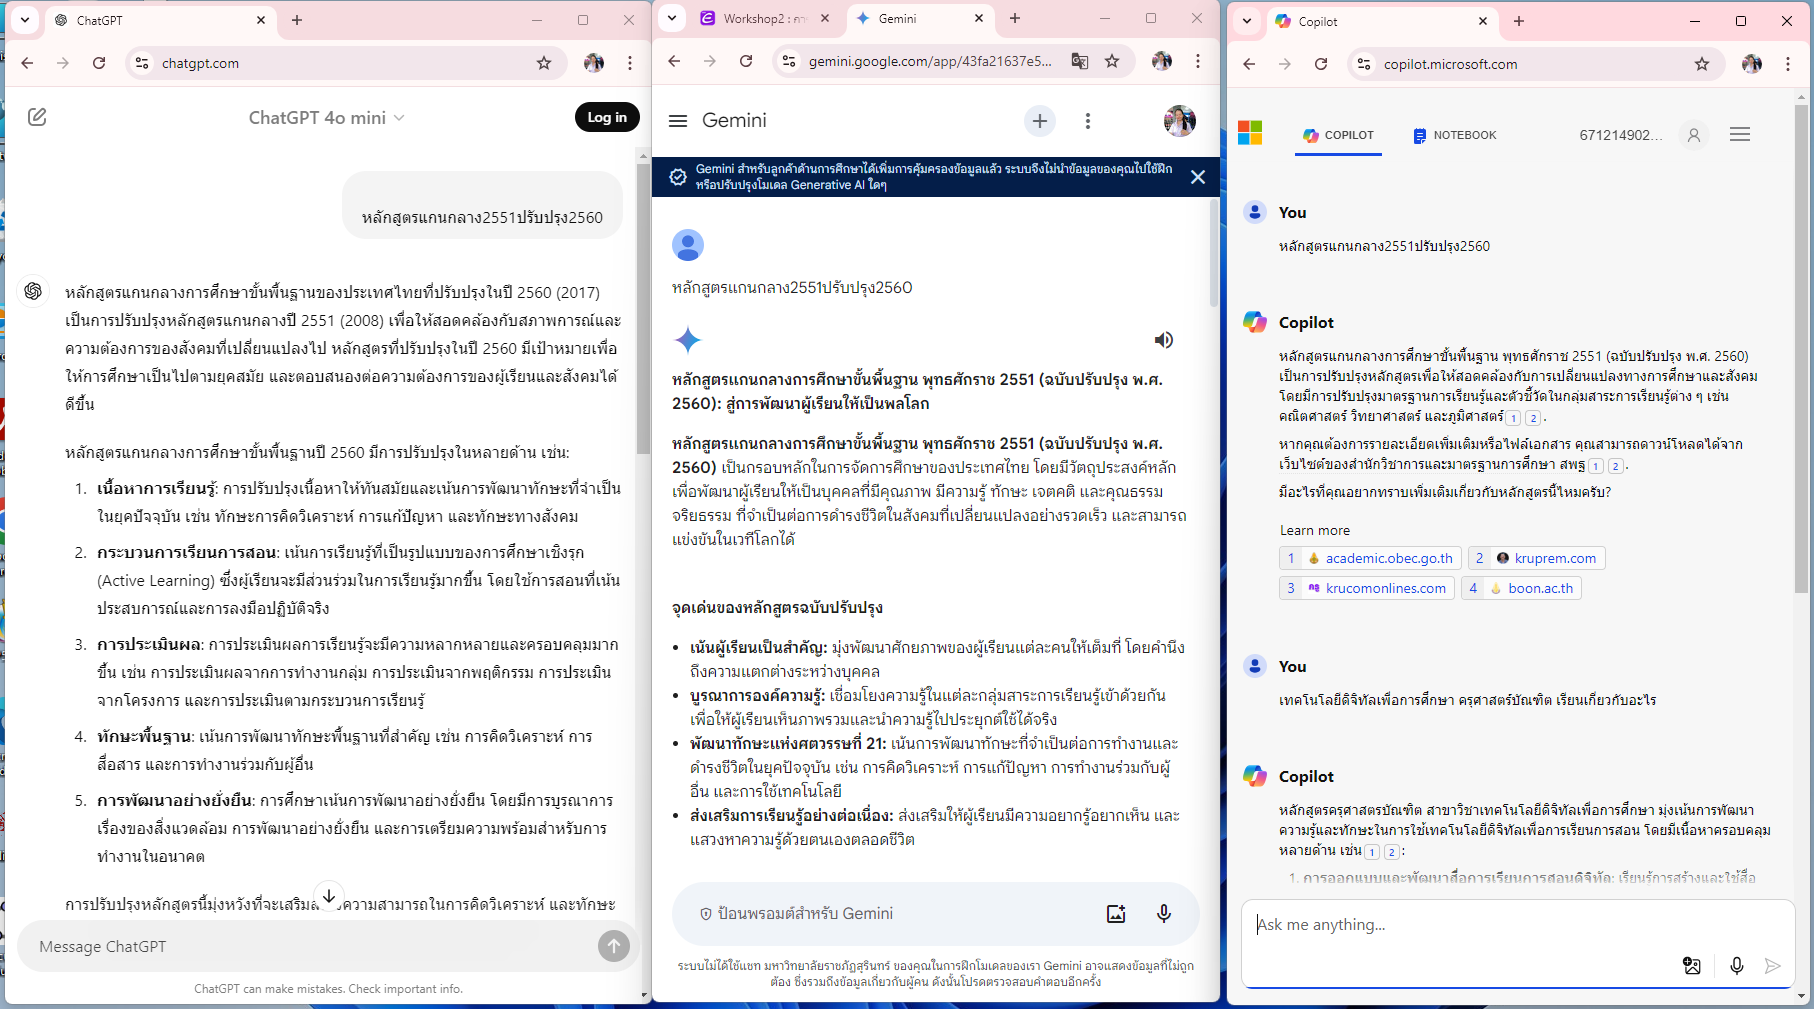
Task: Click the Gemini upload image icon
Action: point(1116,913)
